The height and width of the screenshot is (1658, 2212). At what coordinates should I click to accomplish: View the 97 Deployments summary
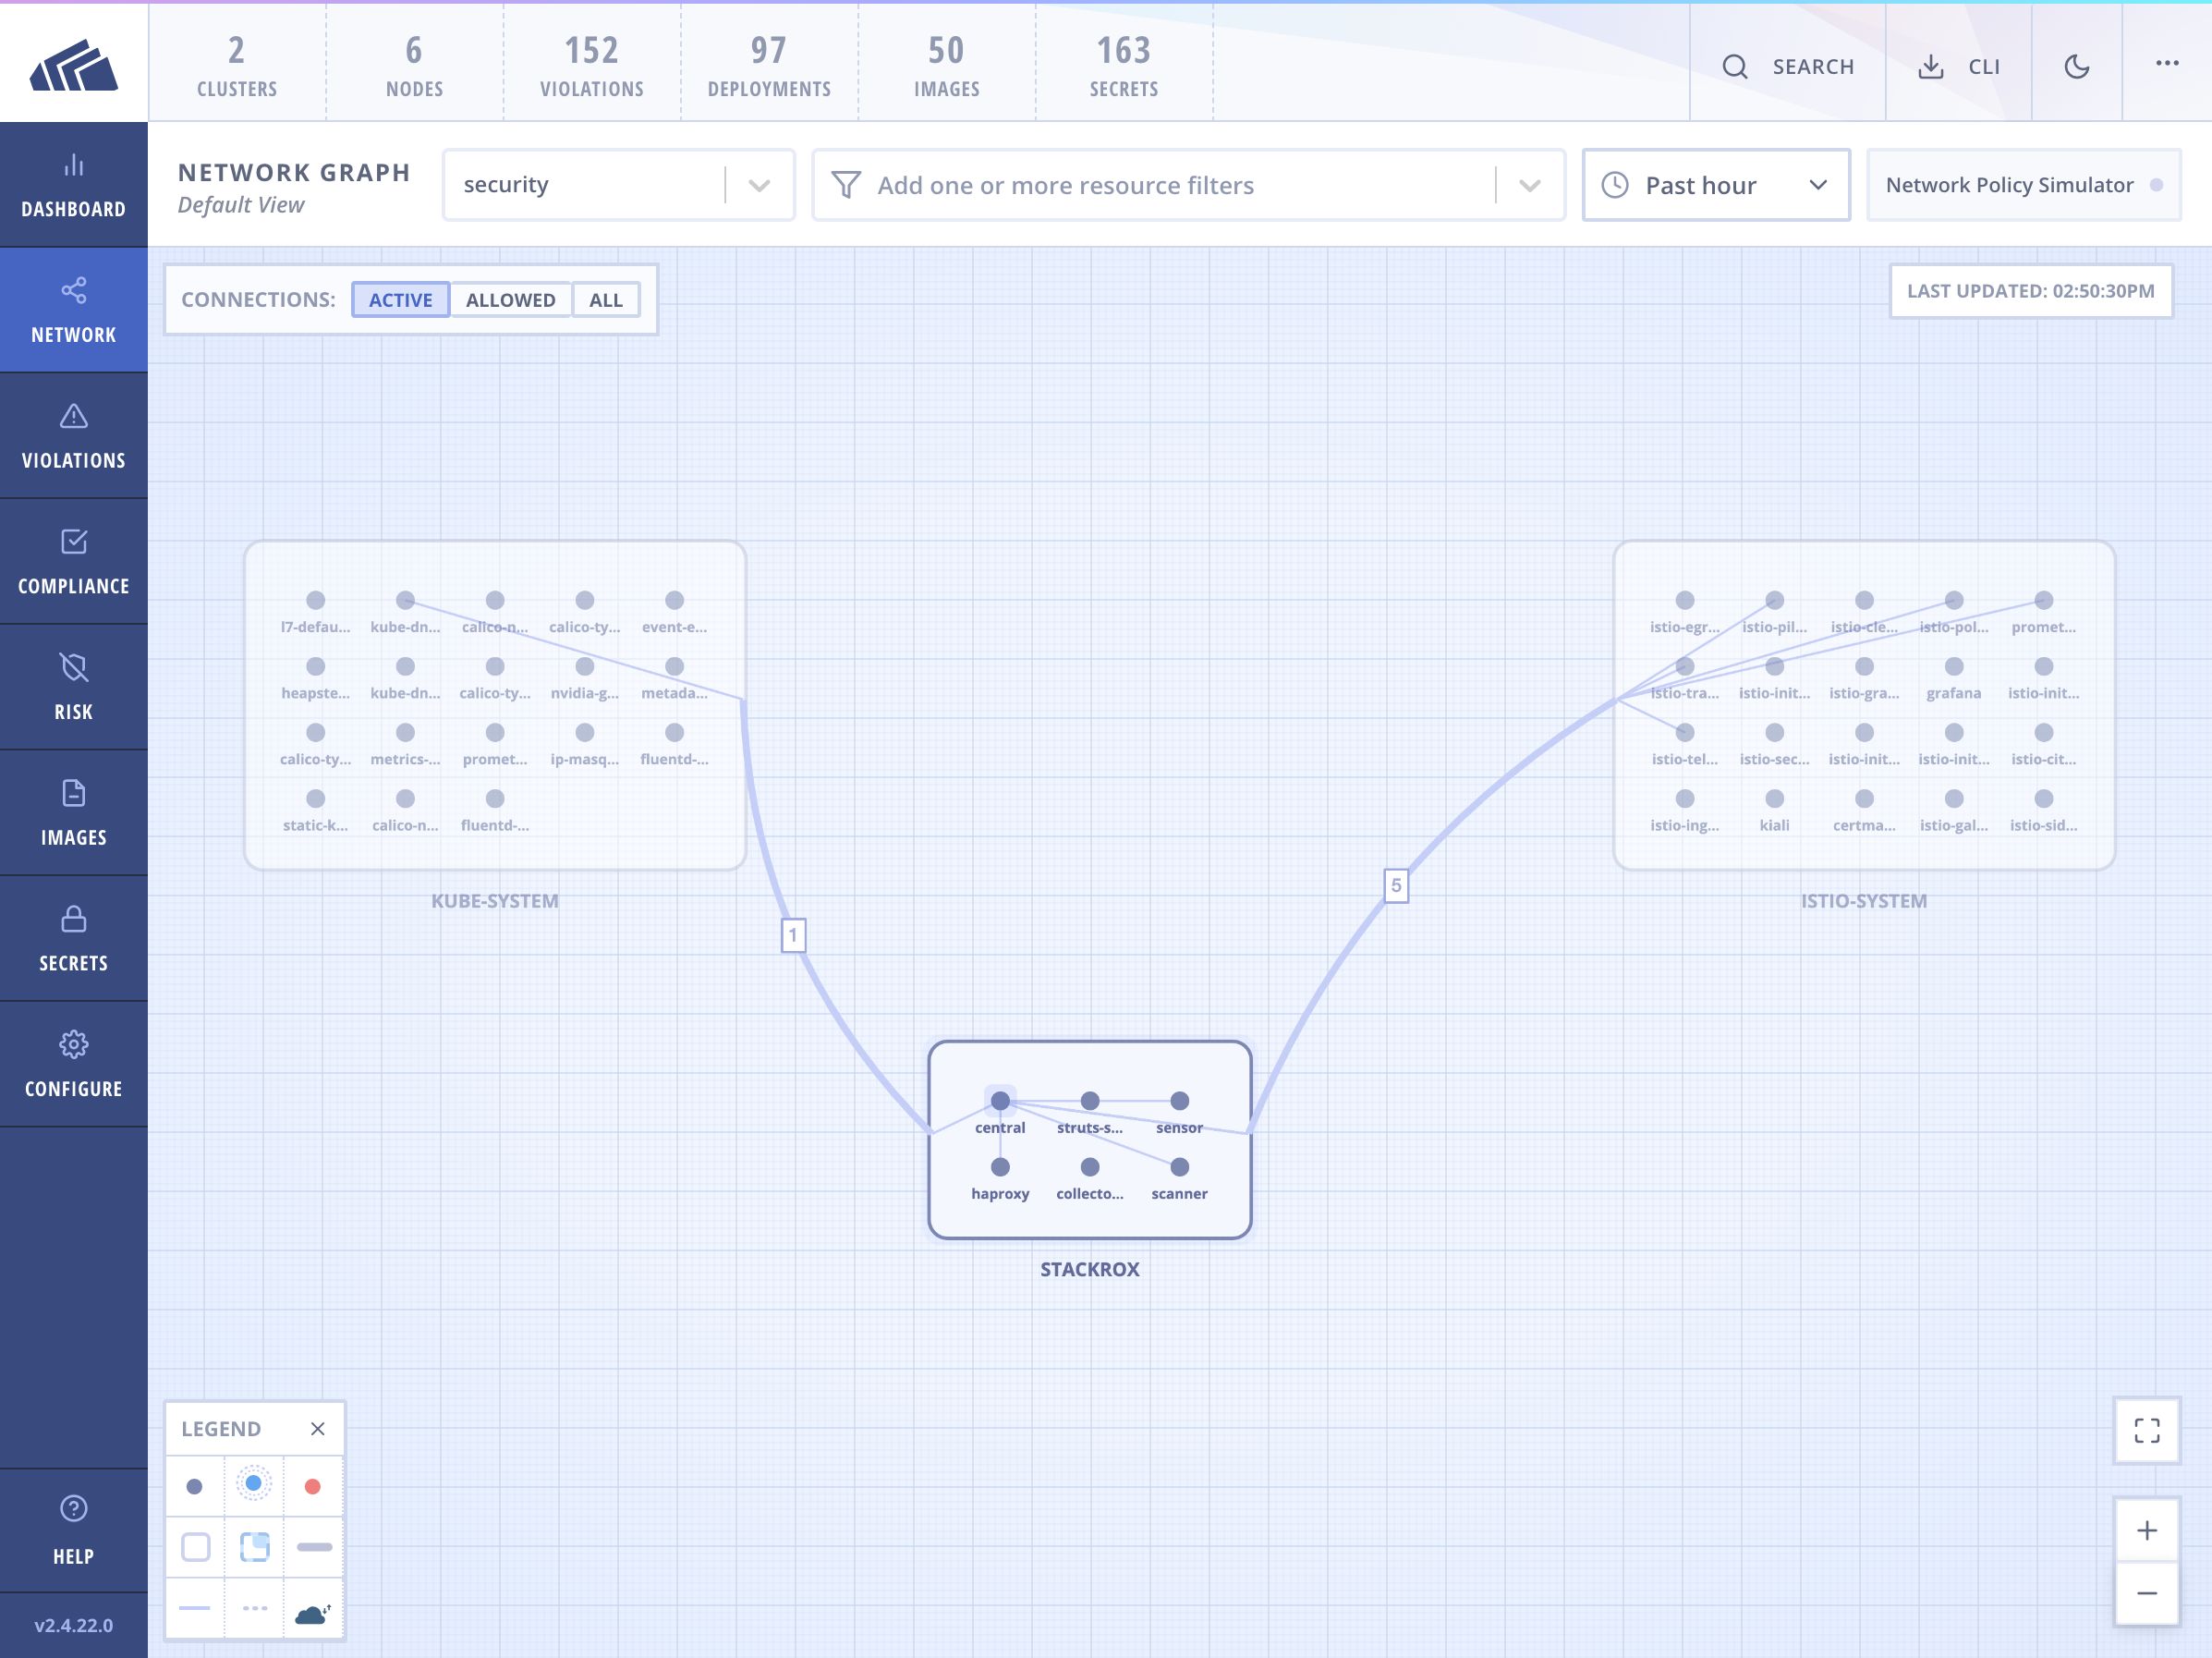769,66
